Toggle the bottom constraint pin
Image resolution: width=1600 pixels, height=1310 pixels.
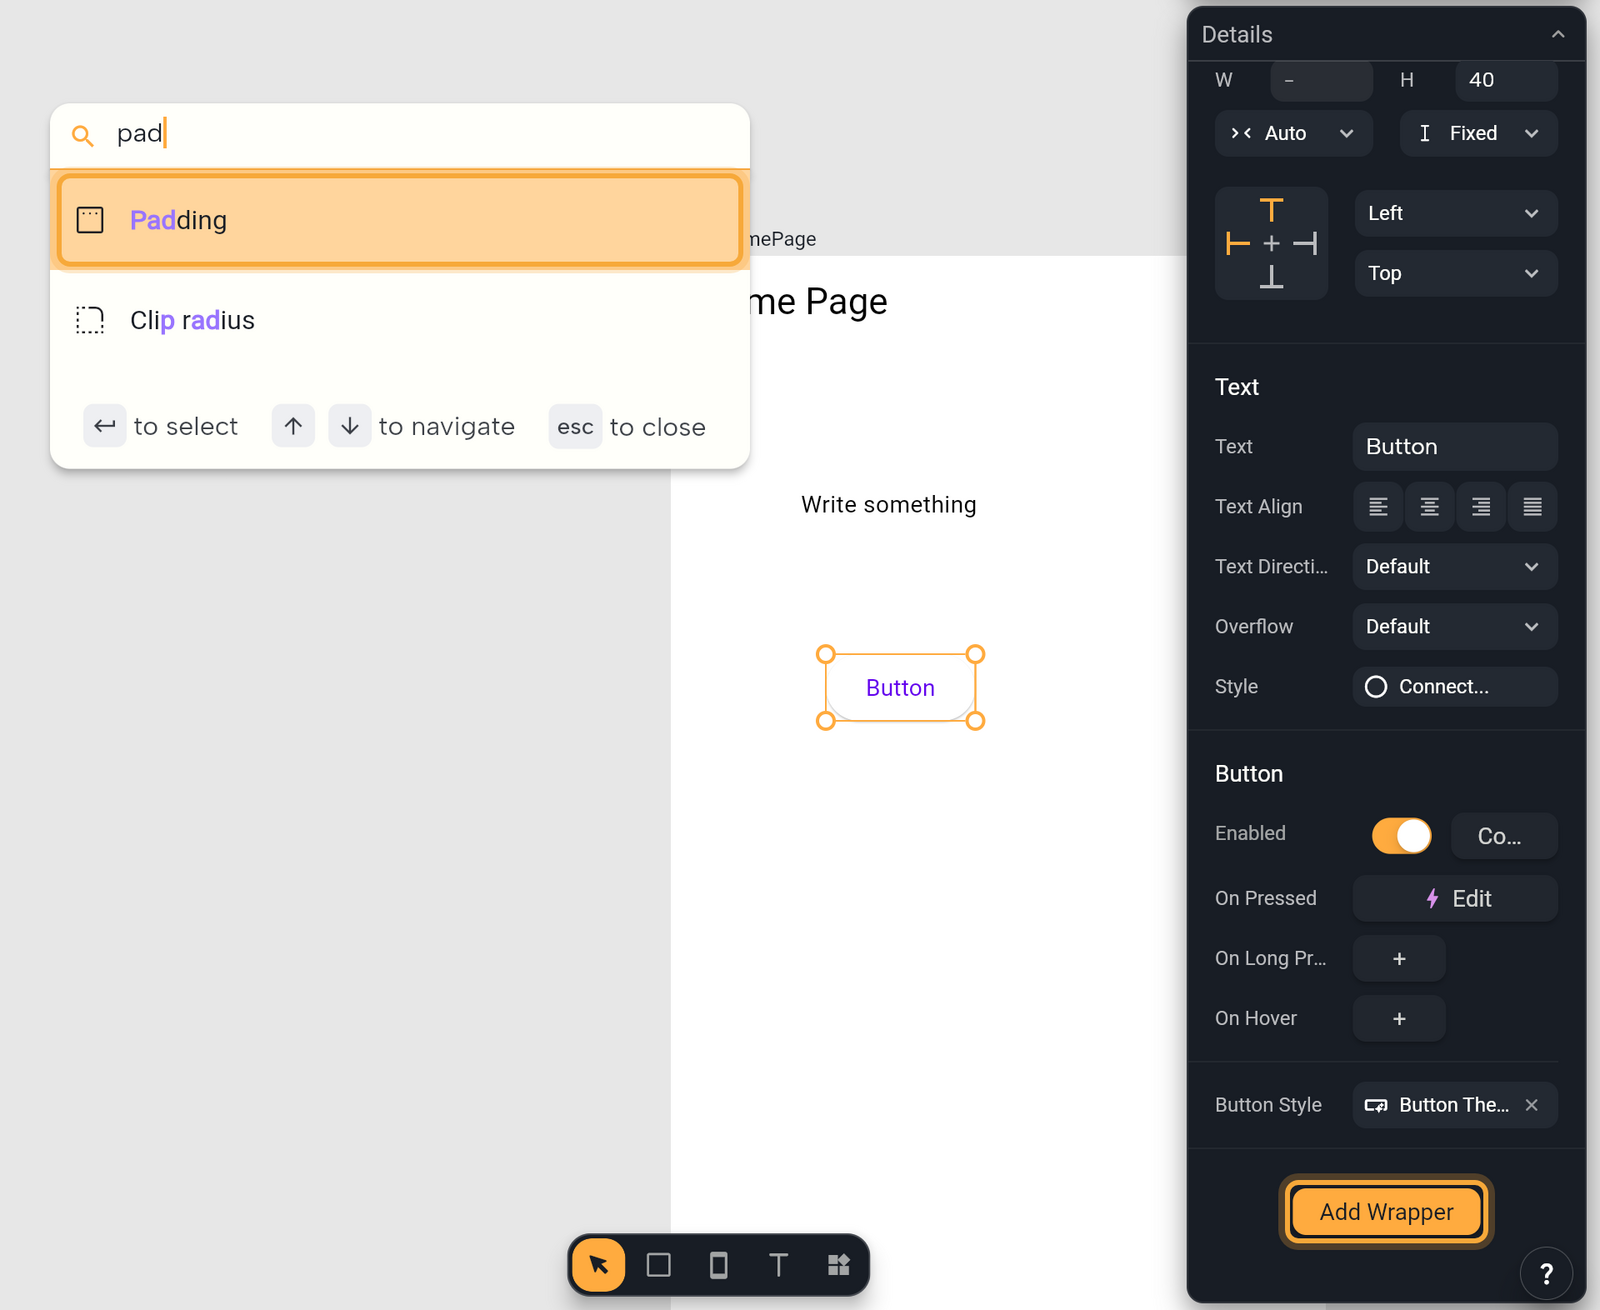tap(1271, 277)
